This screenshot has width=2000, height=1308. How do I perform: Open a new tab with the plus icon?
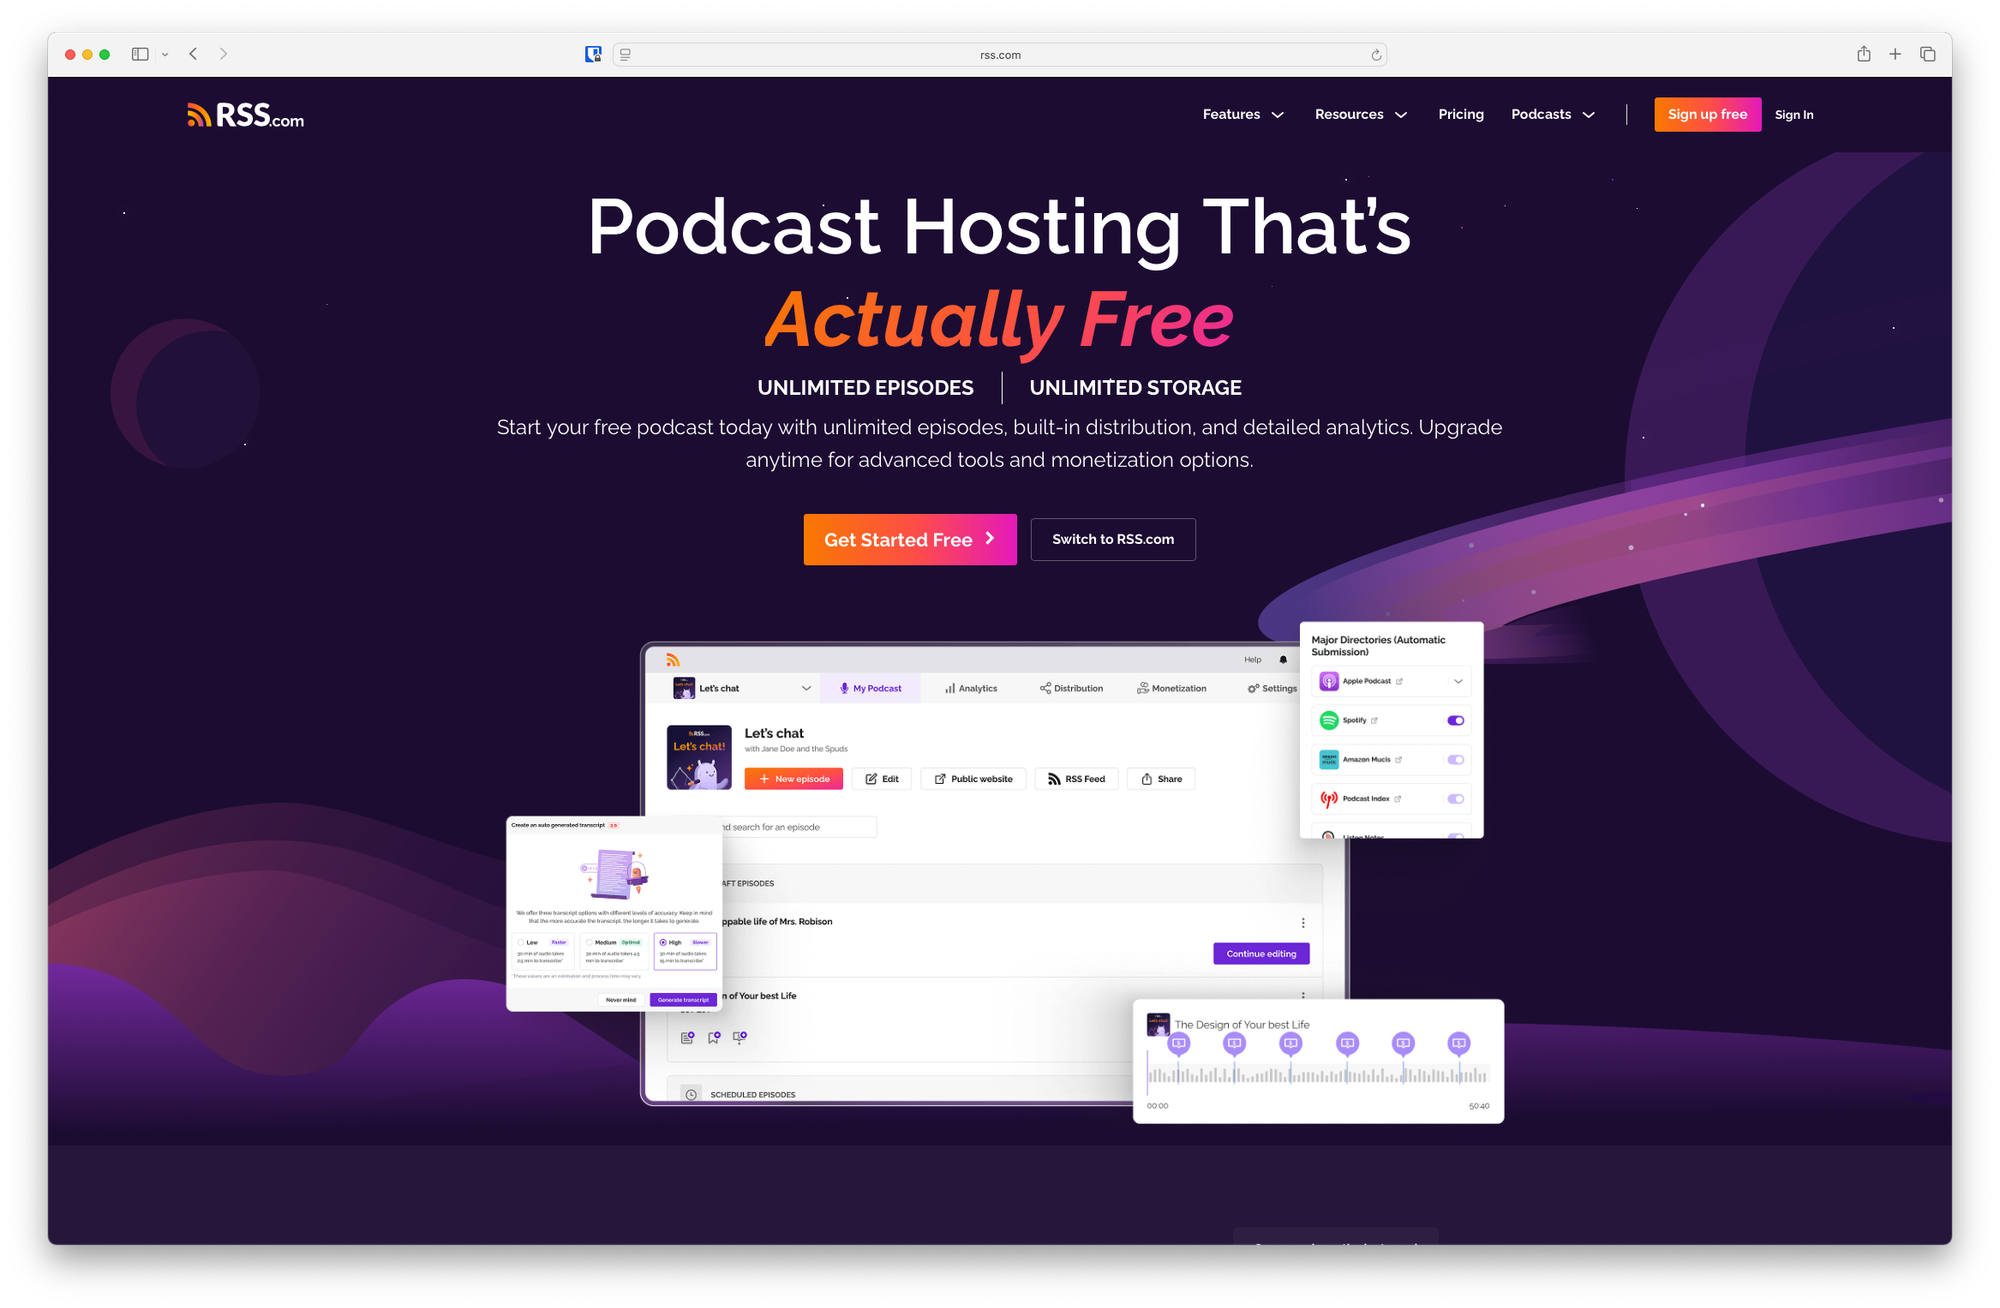coord(1895,54)
